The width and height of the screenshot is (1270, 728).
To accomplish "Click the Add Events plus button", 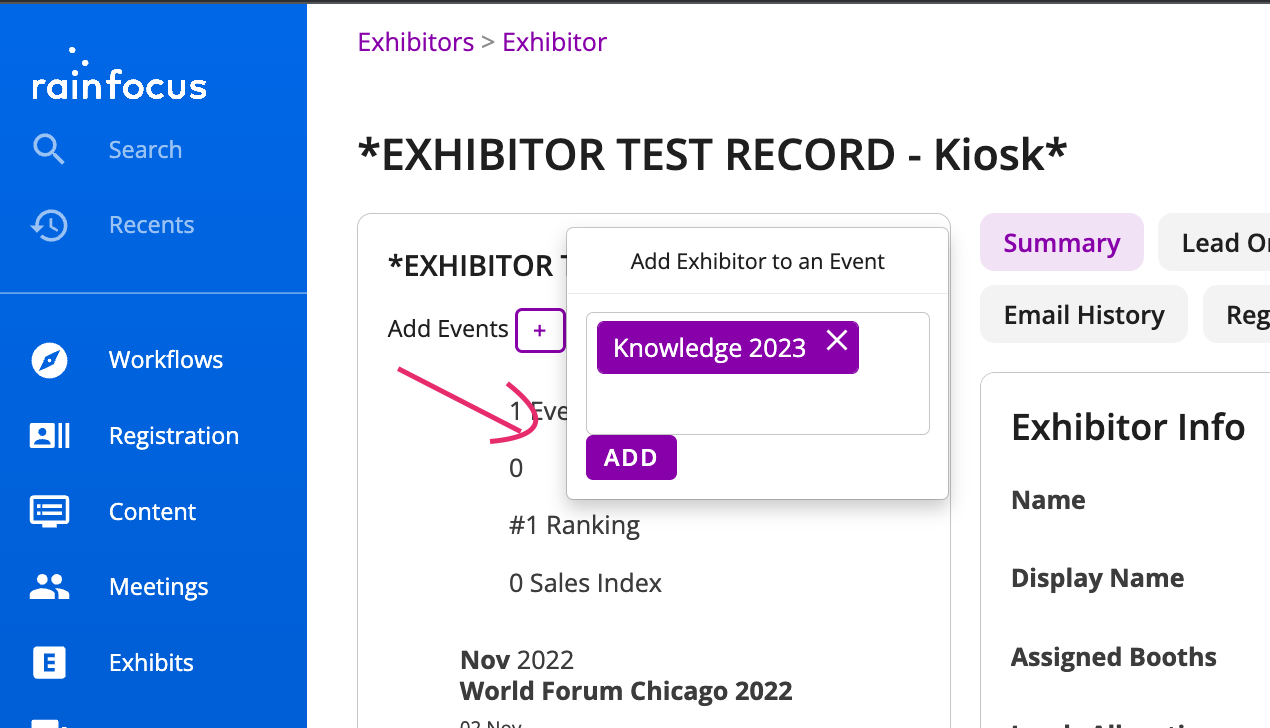I will pos(540,330).
